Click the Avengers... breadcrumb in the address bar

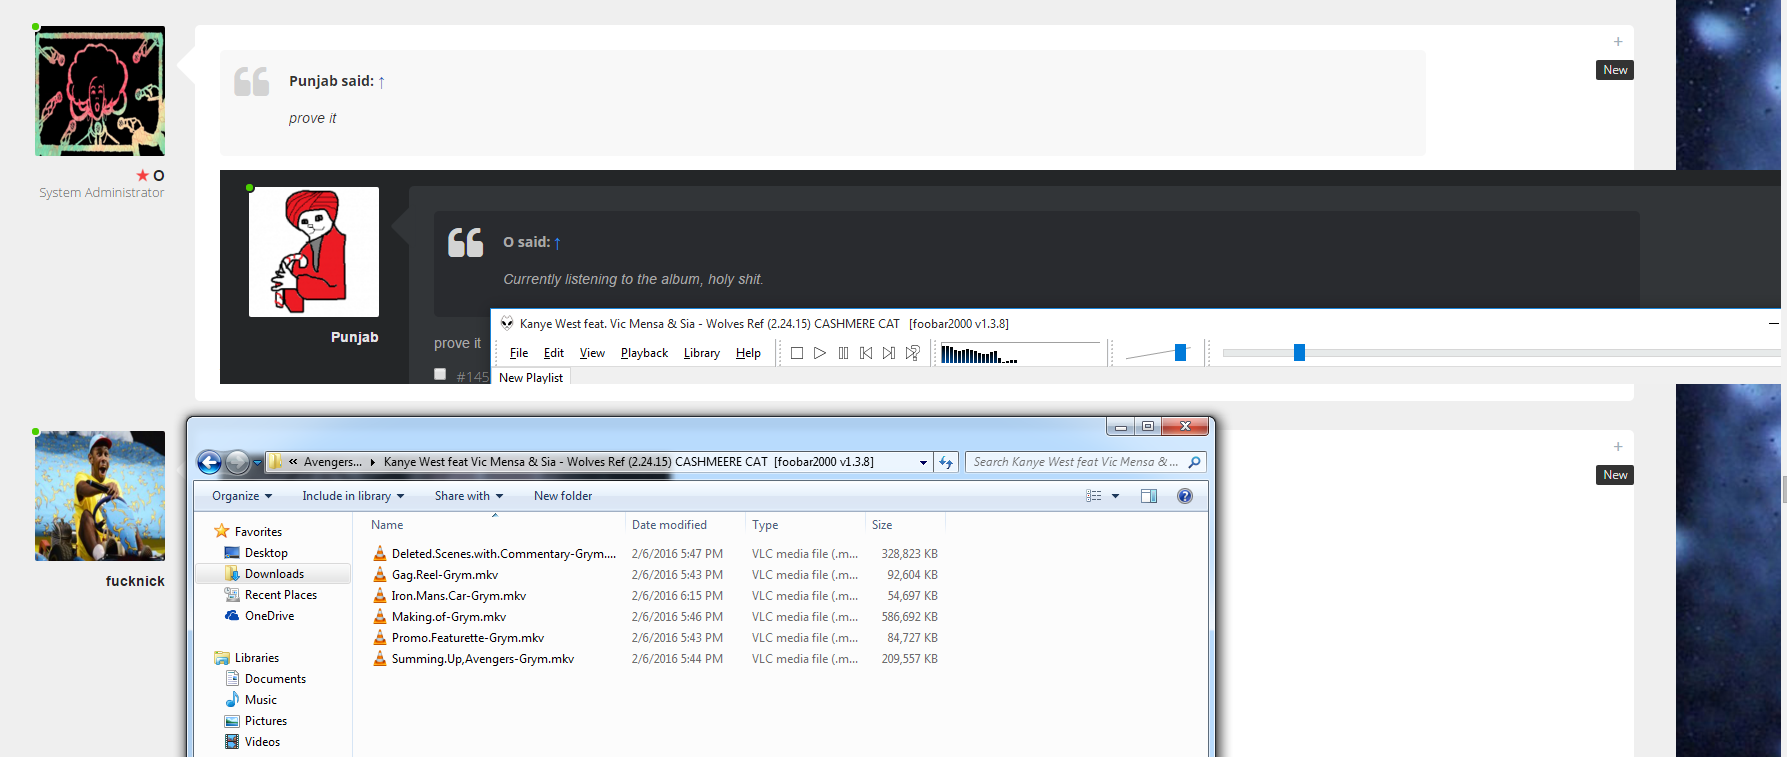pyautogui.click(x=332, y=462)
